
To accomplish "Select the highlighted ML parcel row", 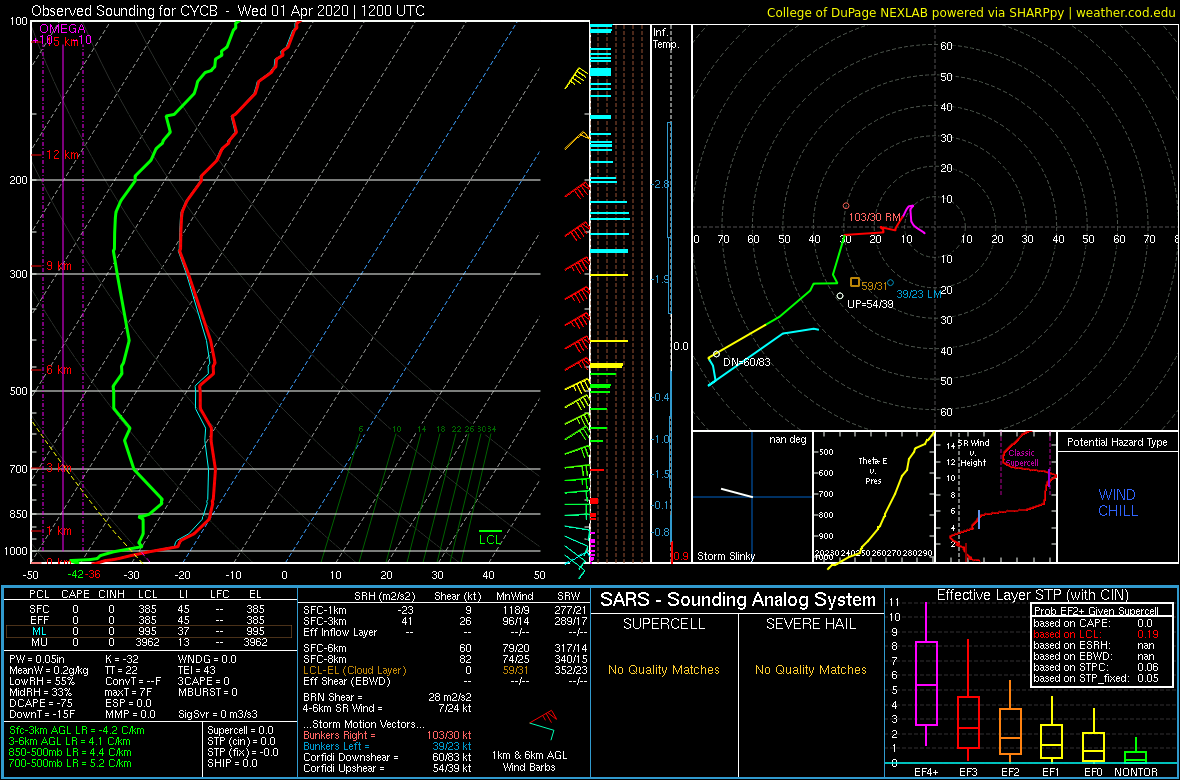I will click(149, 630).
